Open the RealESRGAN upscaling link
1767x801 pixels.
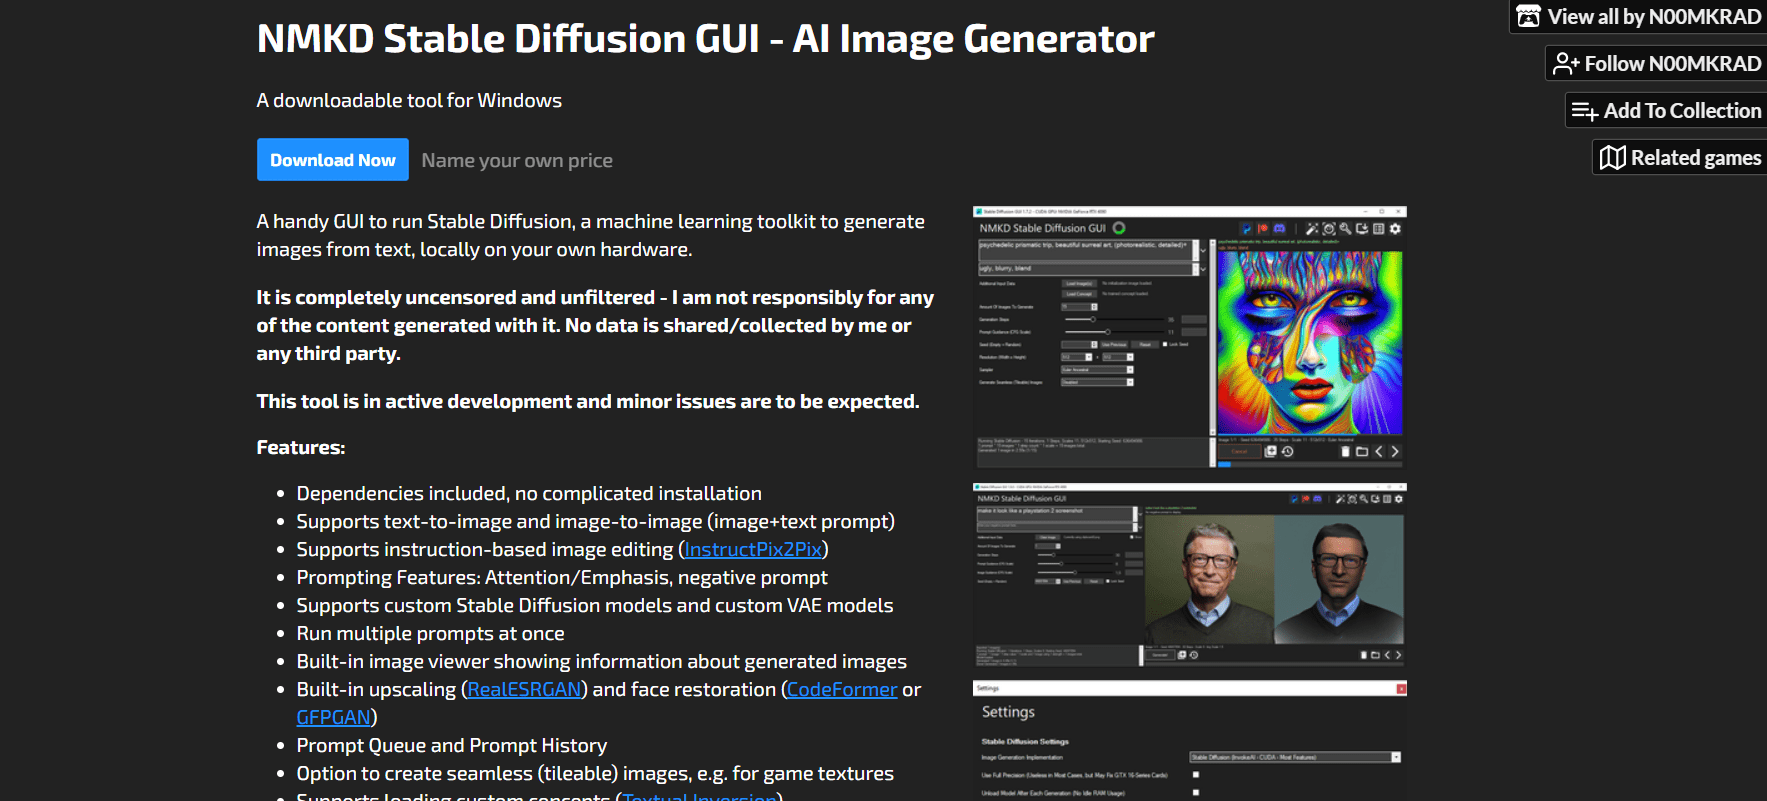[524, 689]
